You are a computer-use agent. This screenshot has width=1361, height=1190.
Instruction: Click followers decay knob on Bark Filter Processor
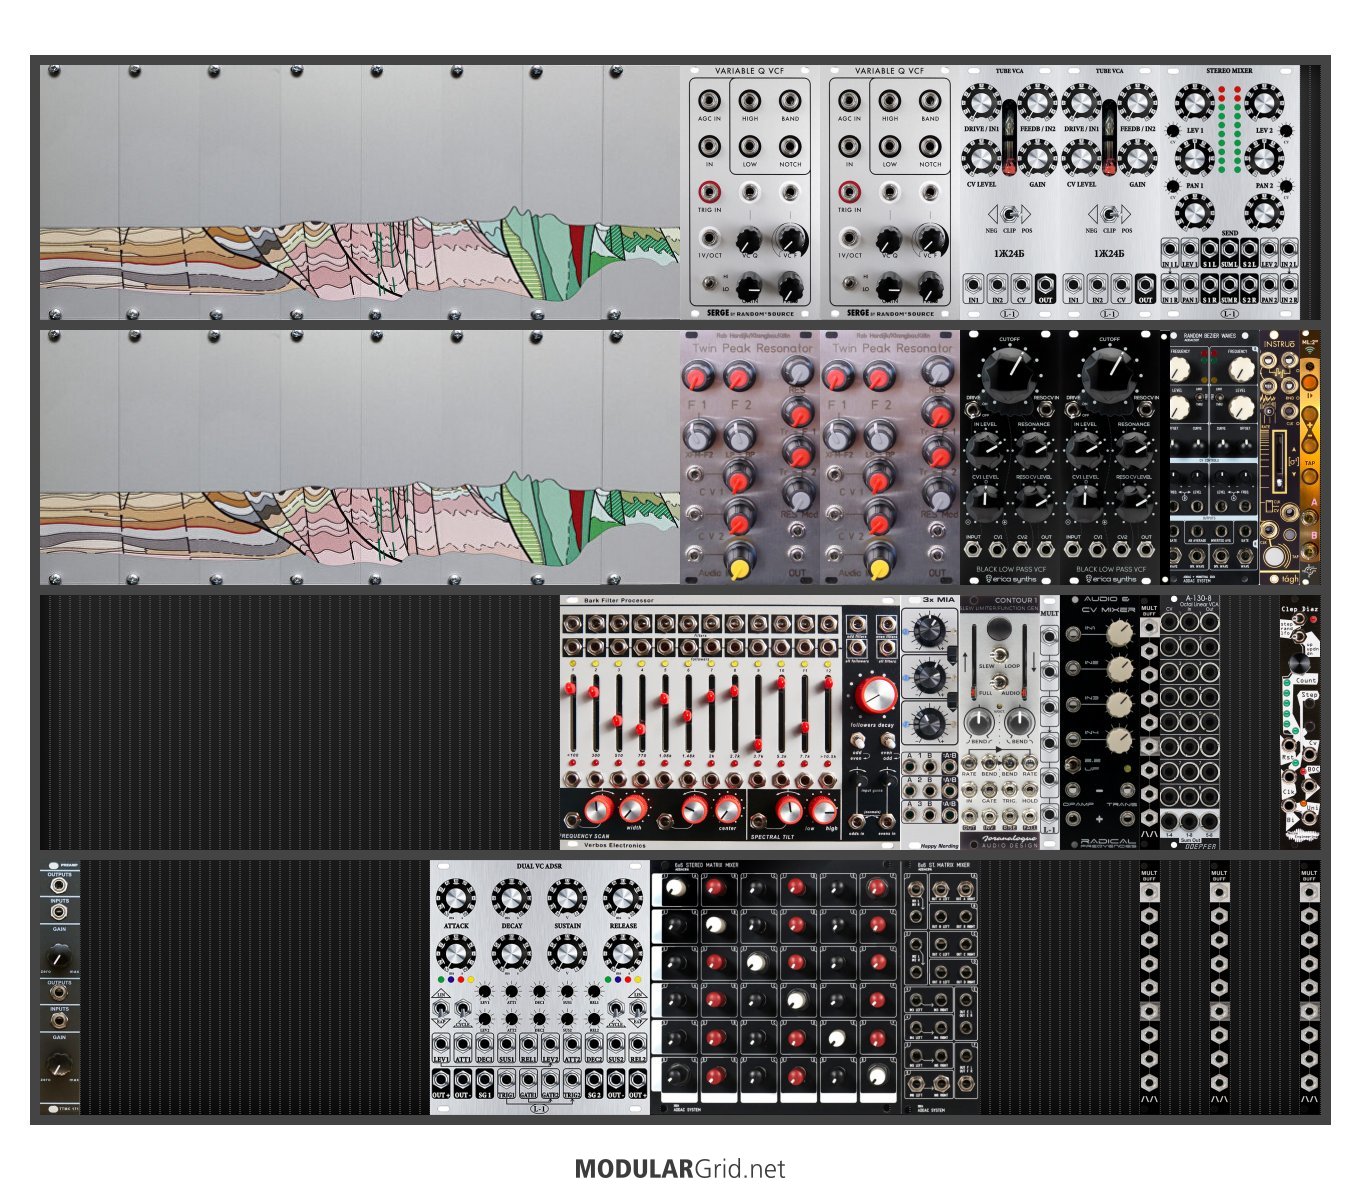point(876,693)
